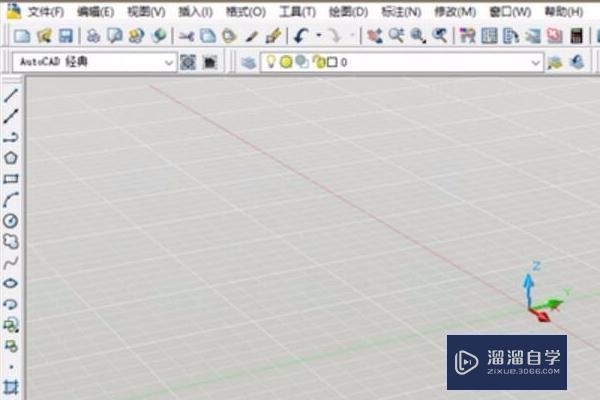Image resolution: width=600 pixels, height=400 pixels.
Task: Toggle layer 0 lock icon
Action: [x=318, y=62]
